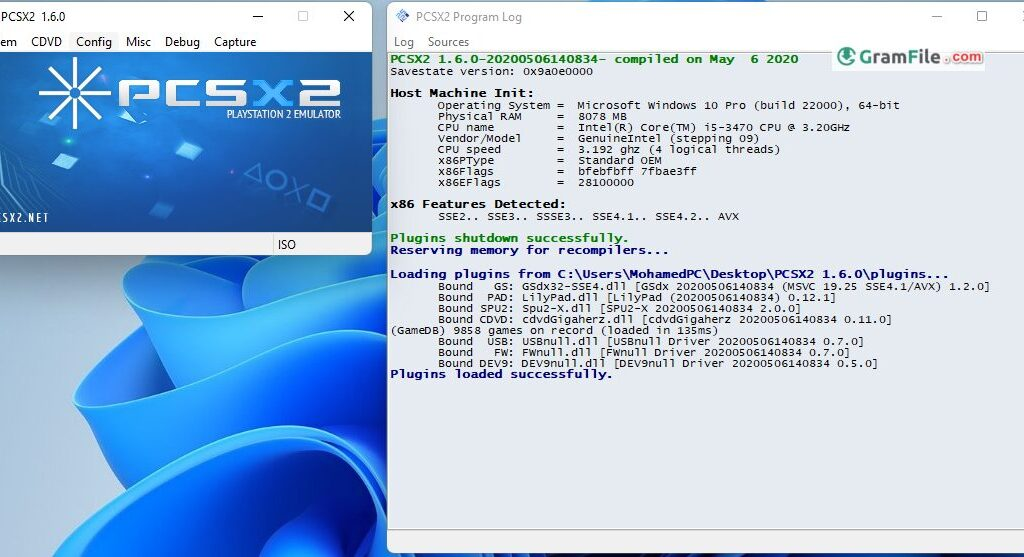Click the 'Bound USB: USBnull.dll' line
The height and width of the screenshot is (557, 1024).
click(x=650, y=342)
